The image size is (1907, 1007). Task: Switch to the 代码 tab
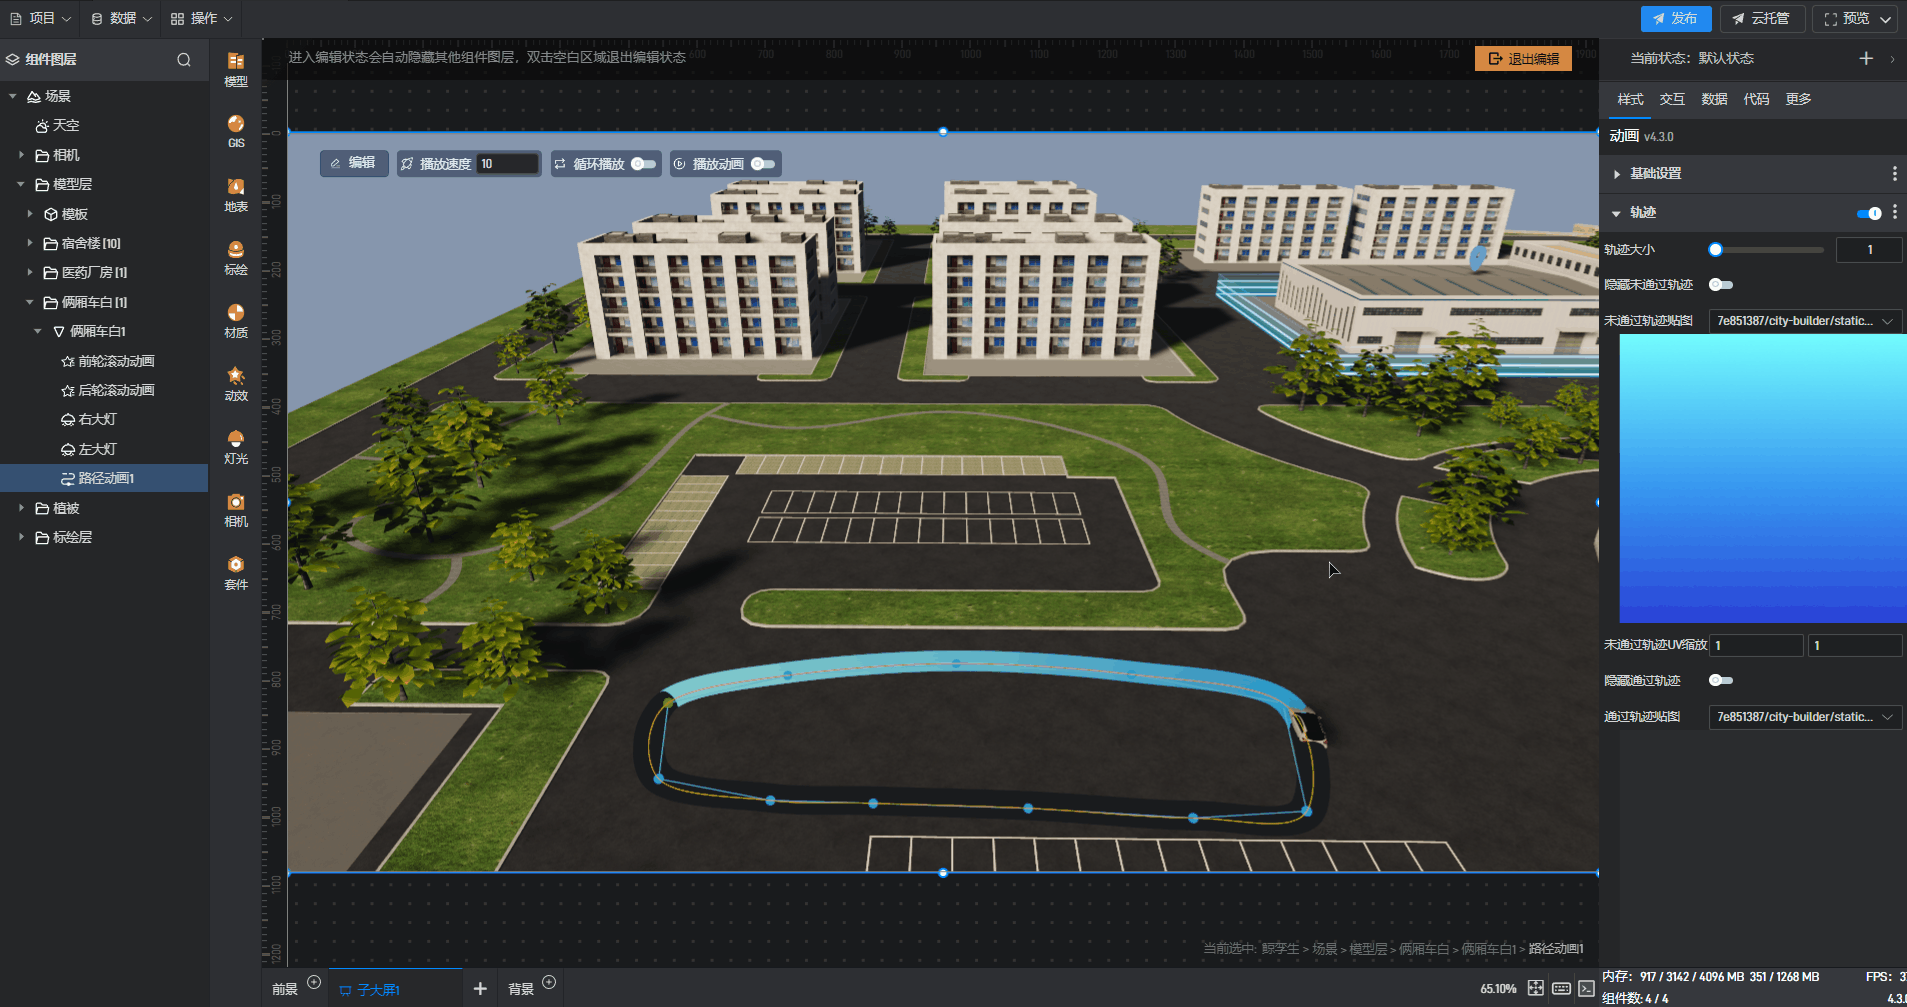[1756, 99]
